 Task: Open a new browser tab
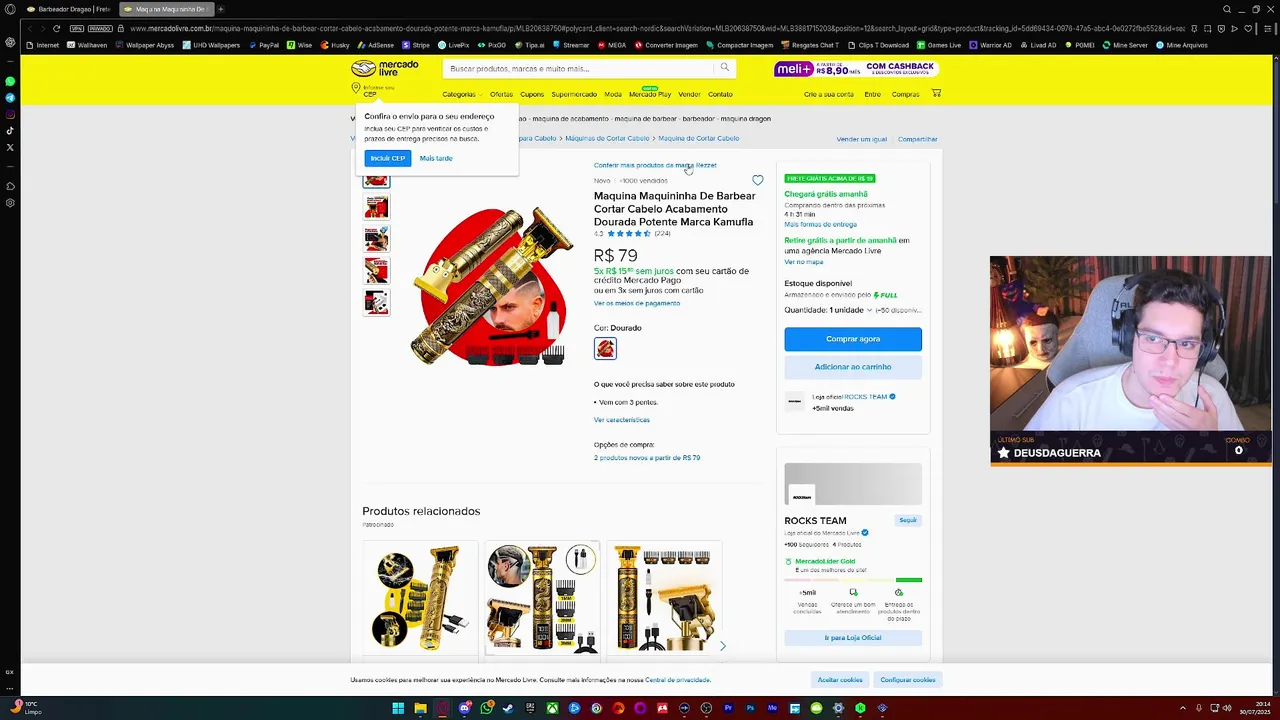[x=220, y=9]
